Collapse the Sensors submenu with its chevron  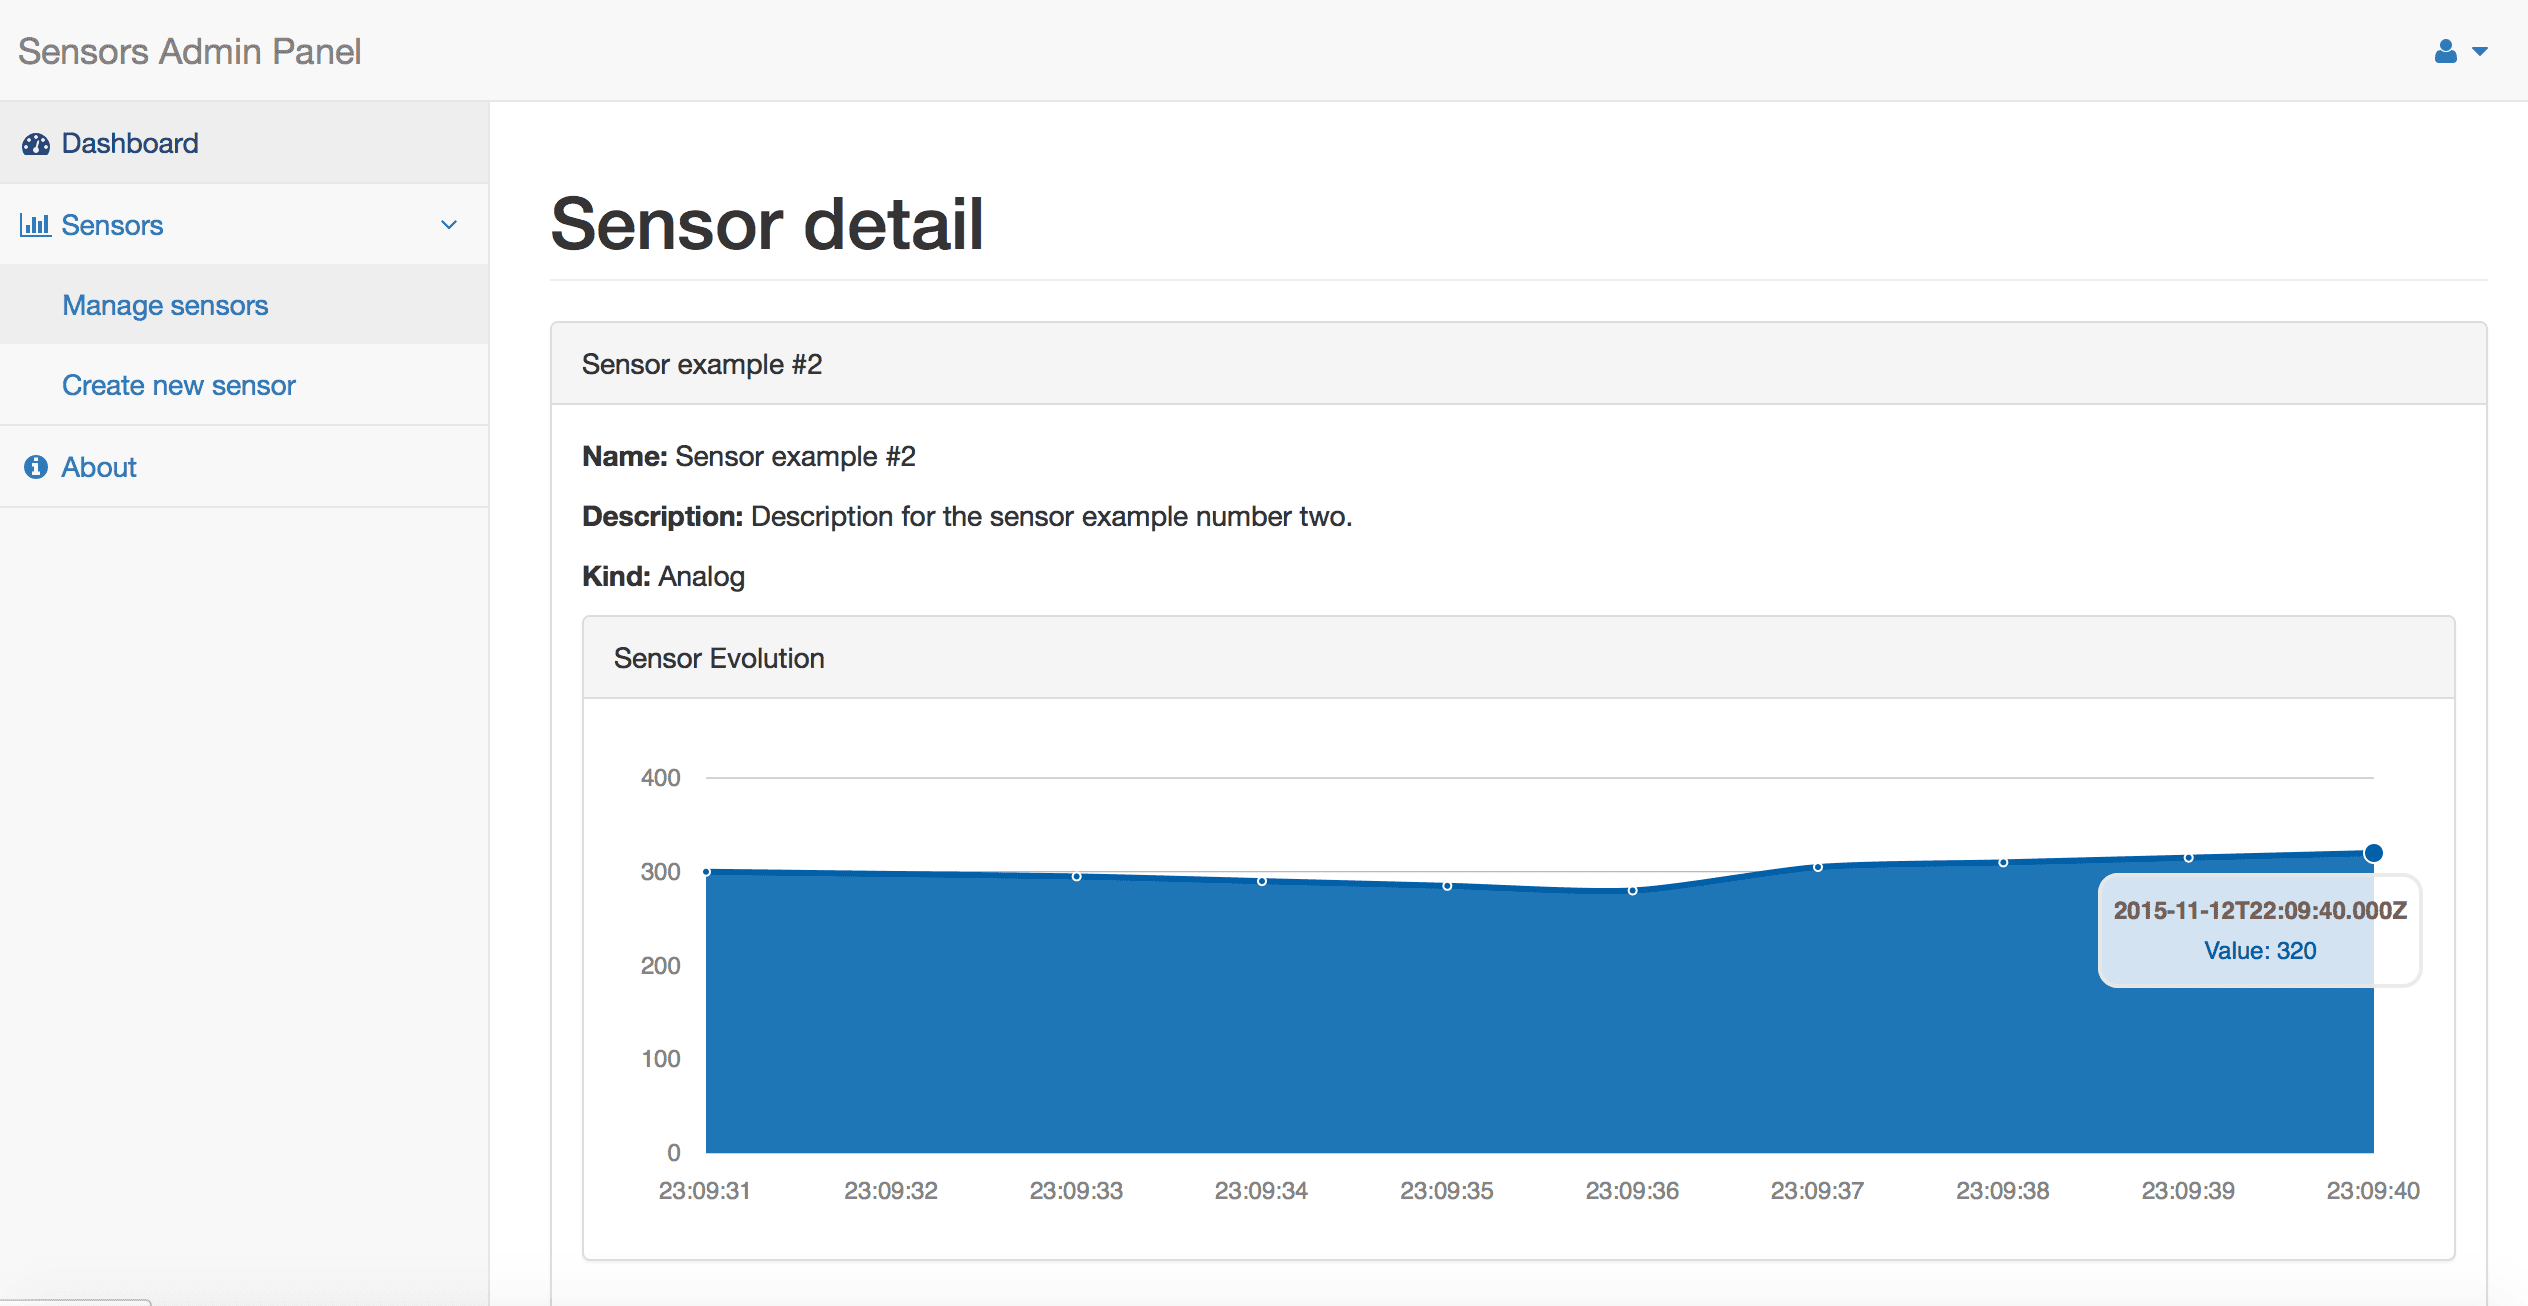click(x=449, y=224)
